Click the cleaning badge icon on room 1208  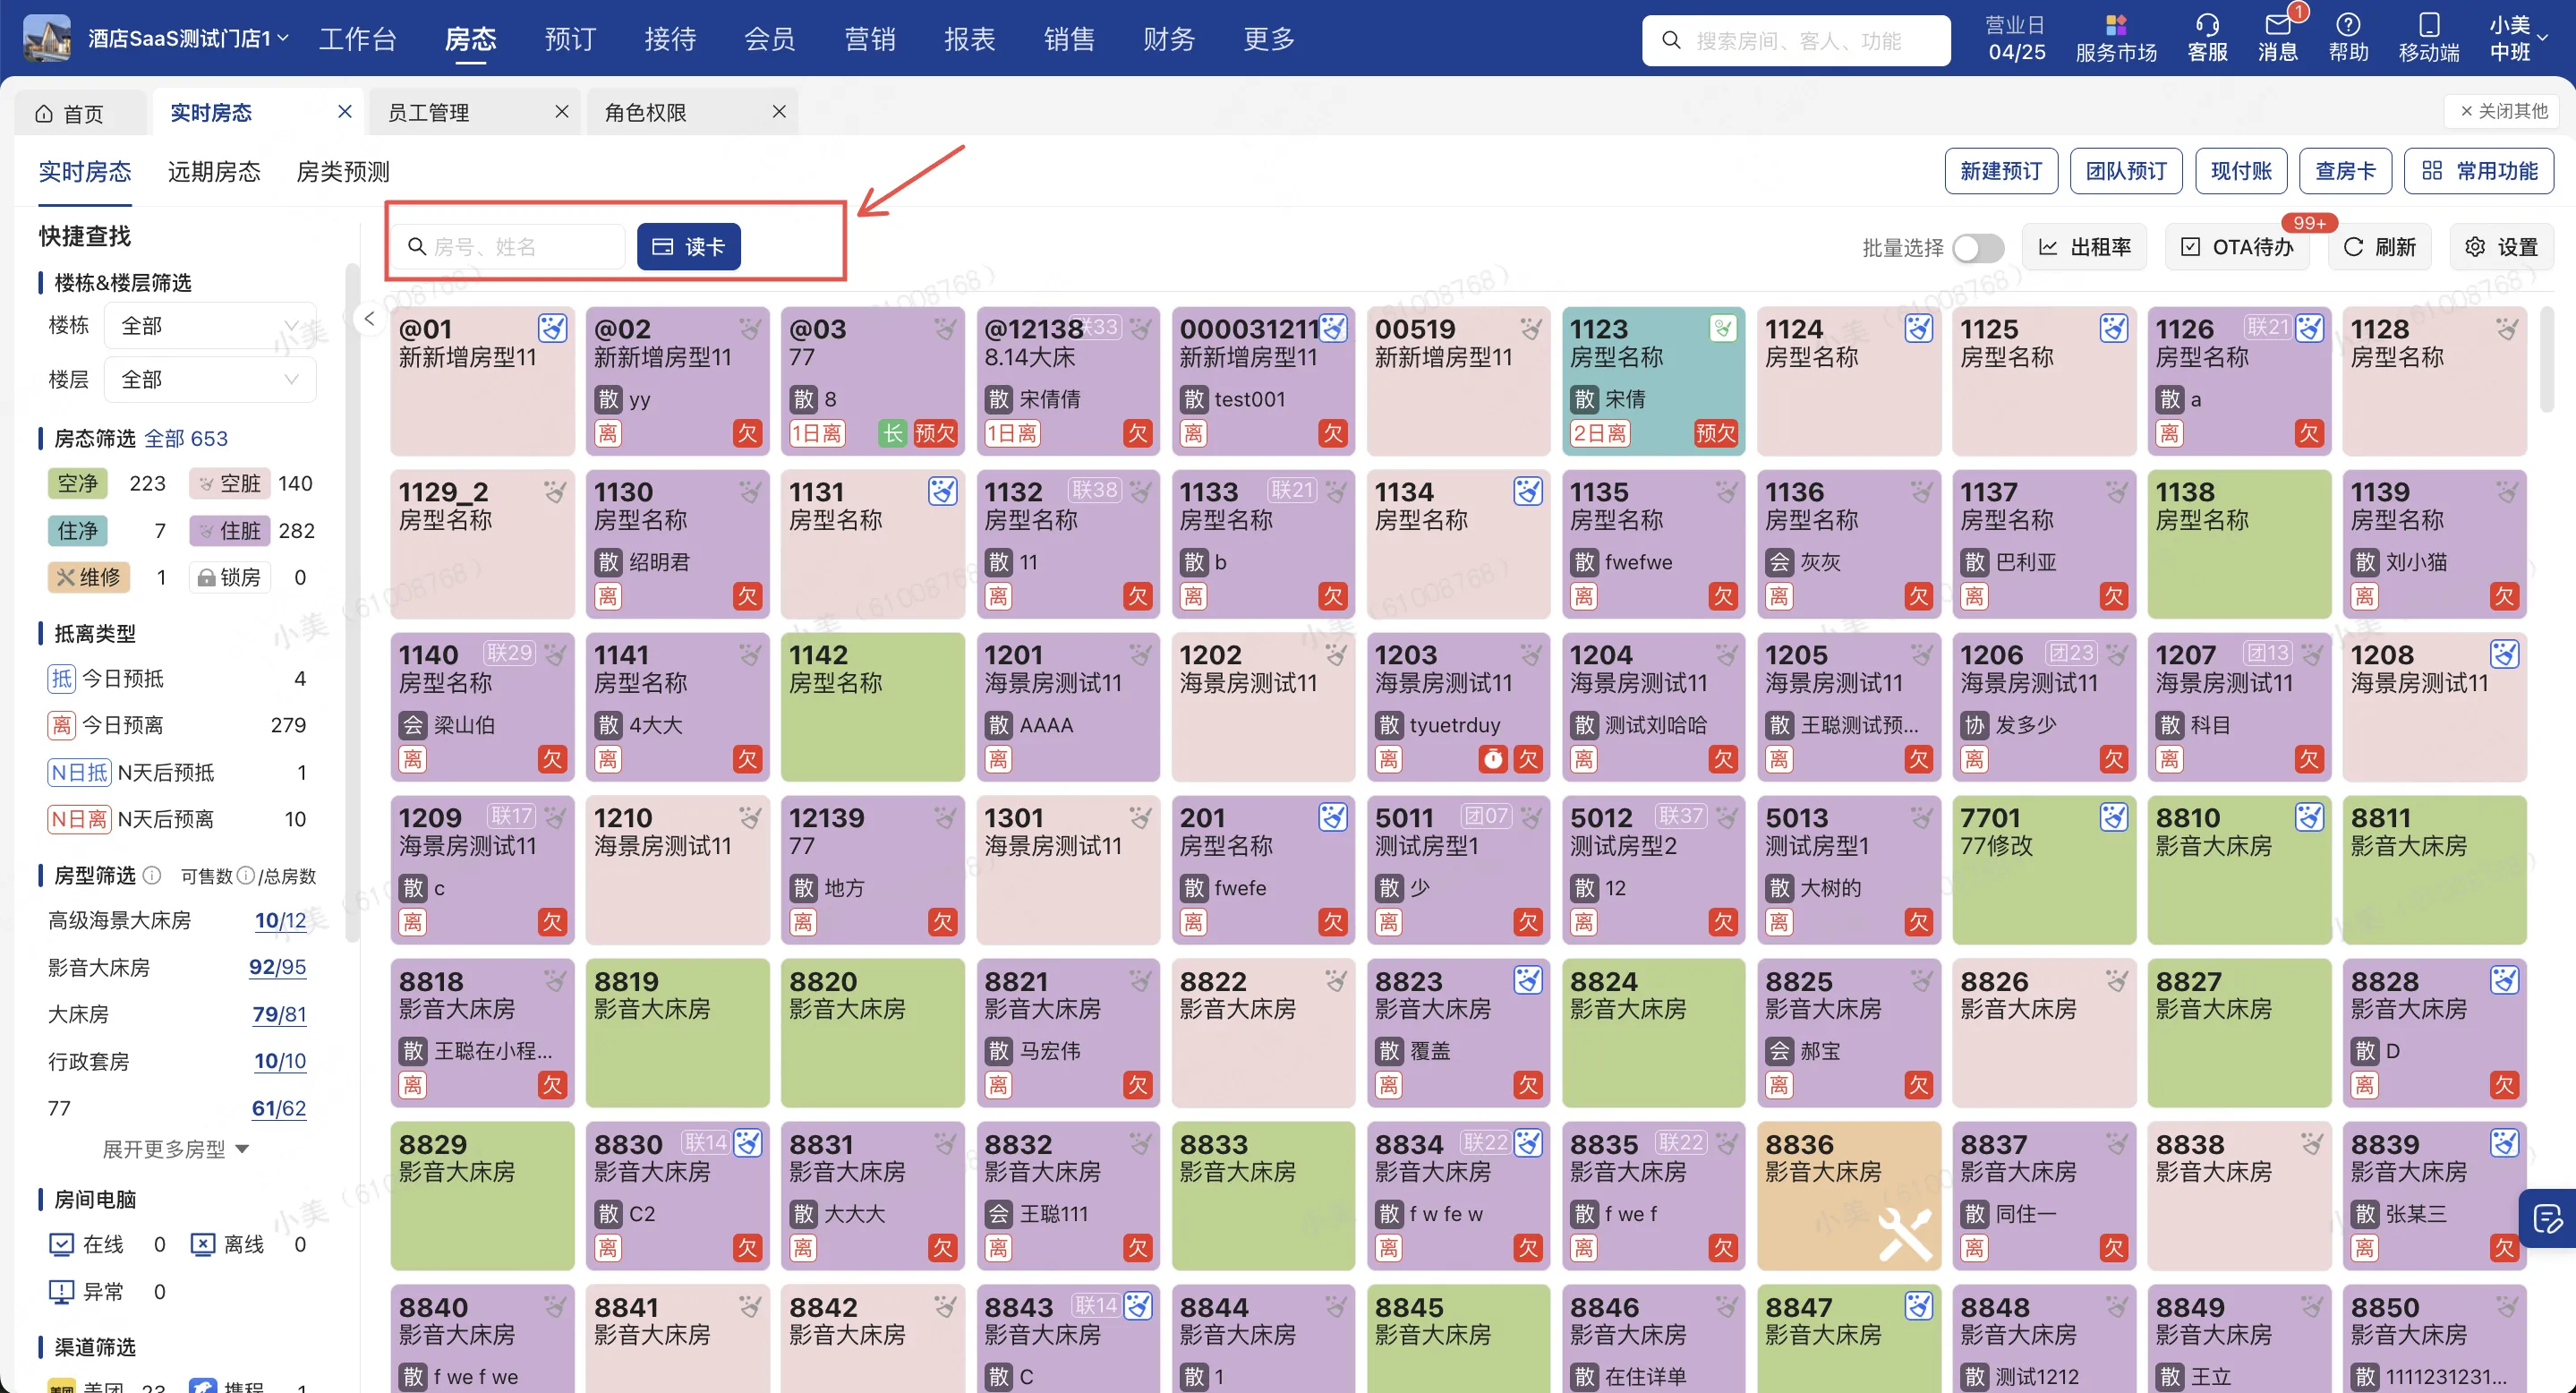click(x=2504, y=654)
